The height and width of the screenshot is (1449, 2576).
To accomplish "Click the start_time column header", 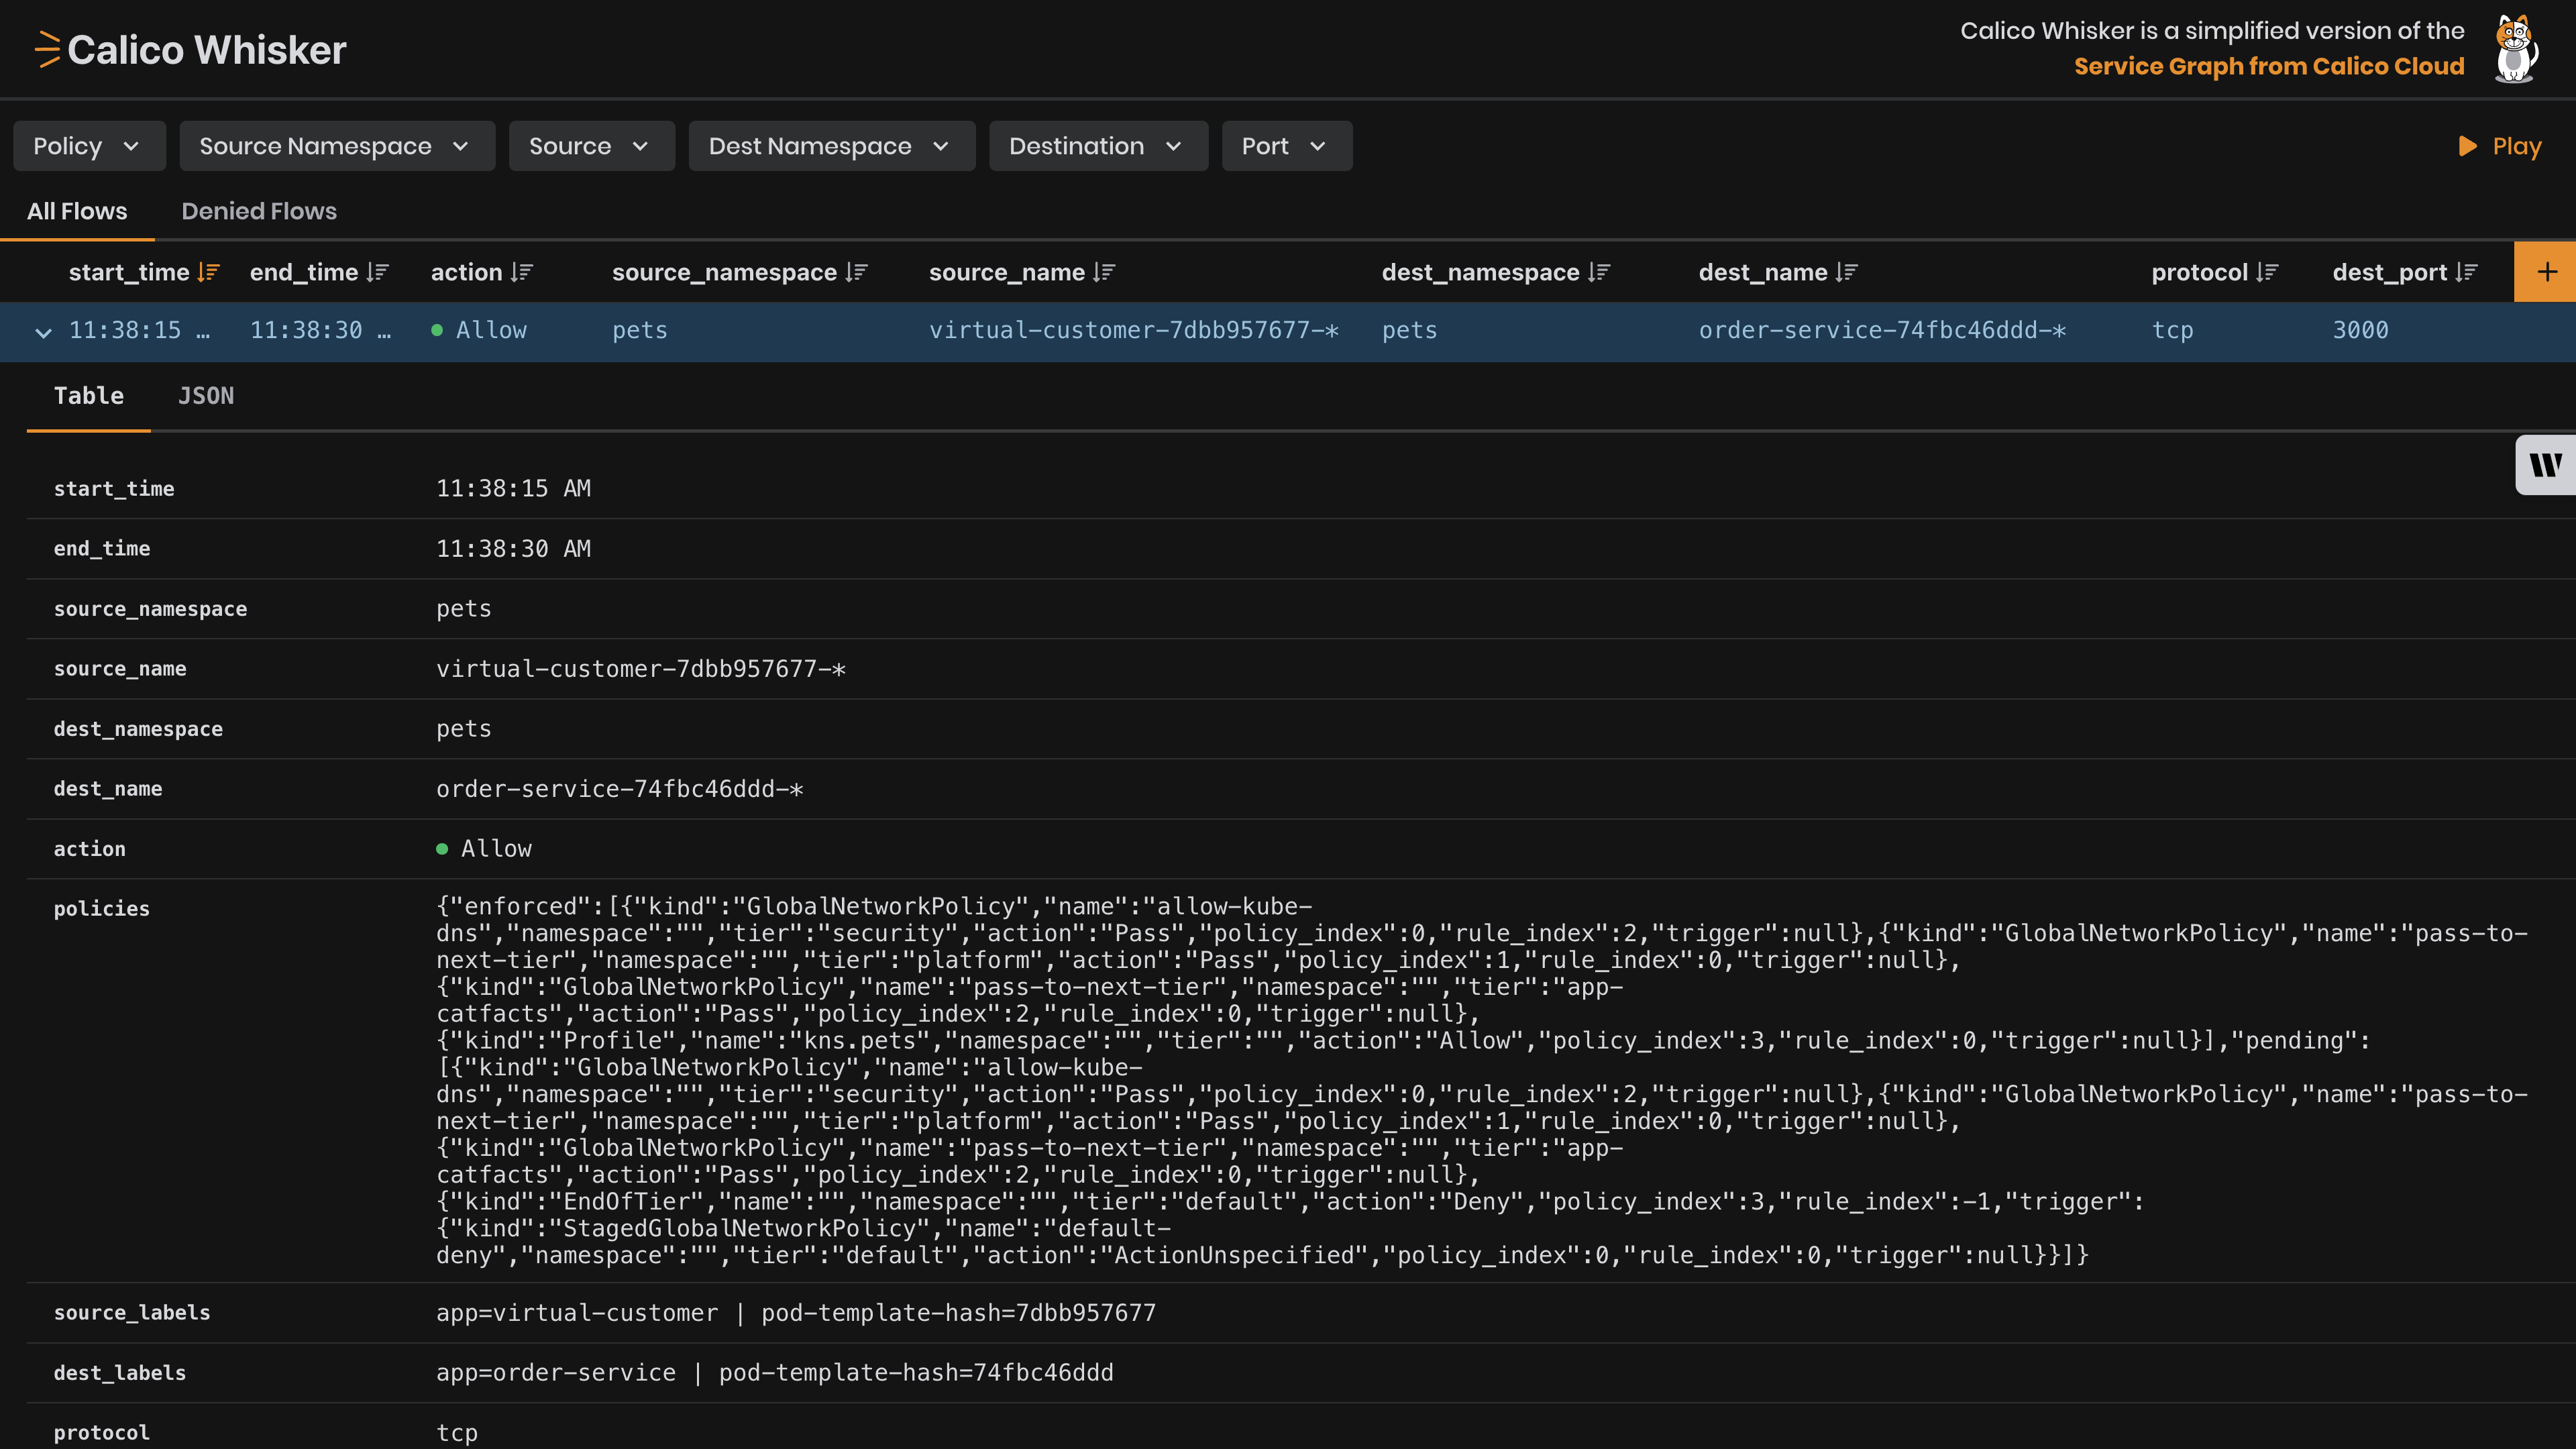I will click(x=129, y=272).
